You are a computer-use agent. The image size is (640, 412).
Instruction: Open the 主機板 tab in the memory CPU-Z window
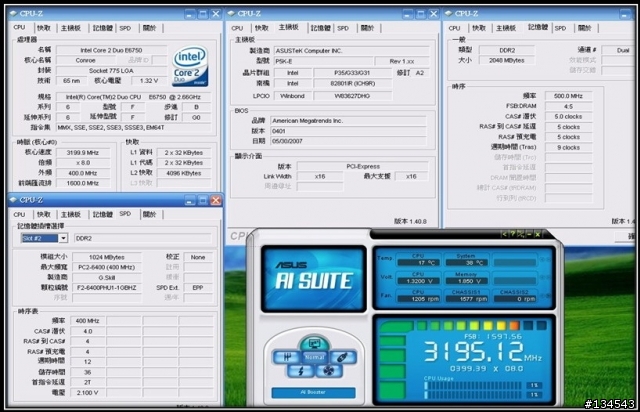506,28
